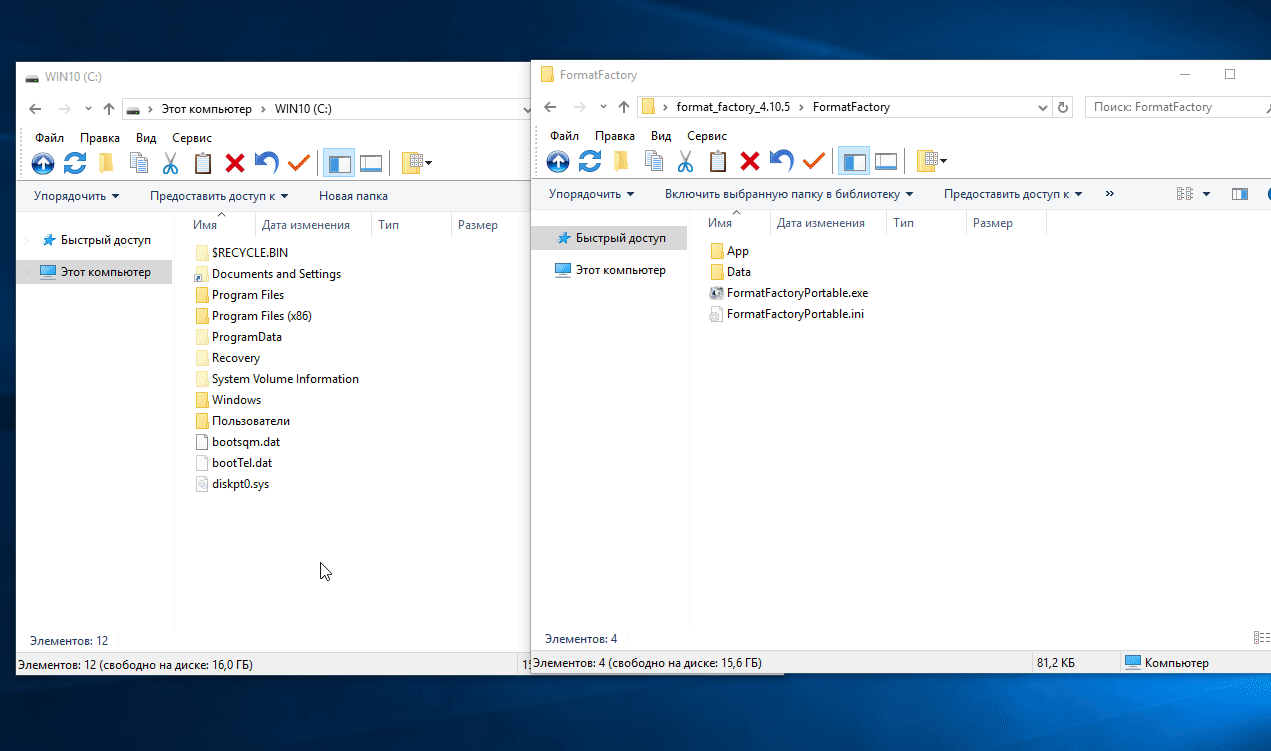The width and height of the screenshot is (1271, 751).
Task: Open Предоставить доступ к dropdown in FormatFactory window
Action: tap(1013, 194)
